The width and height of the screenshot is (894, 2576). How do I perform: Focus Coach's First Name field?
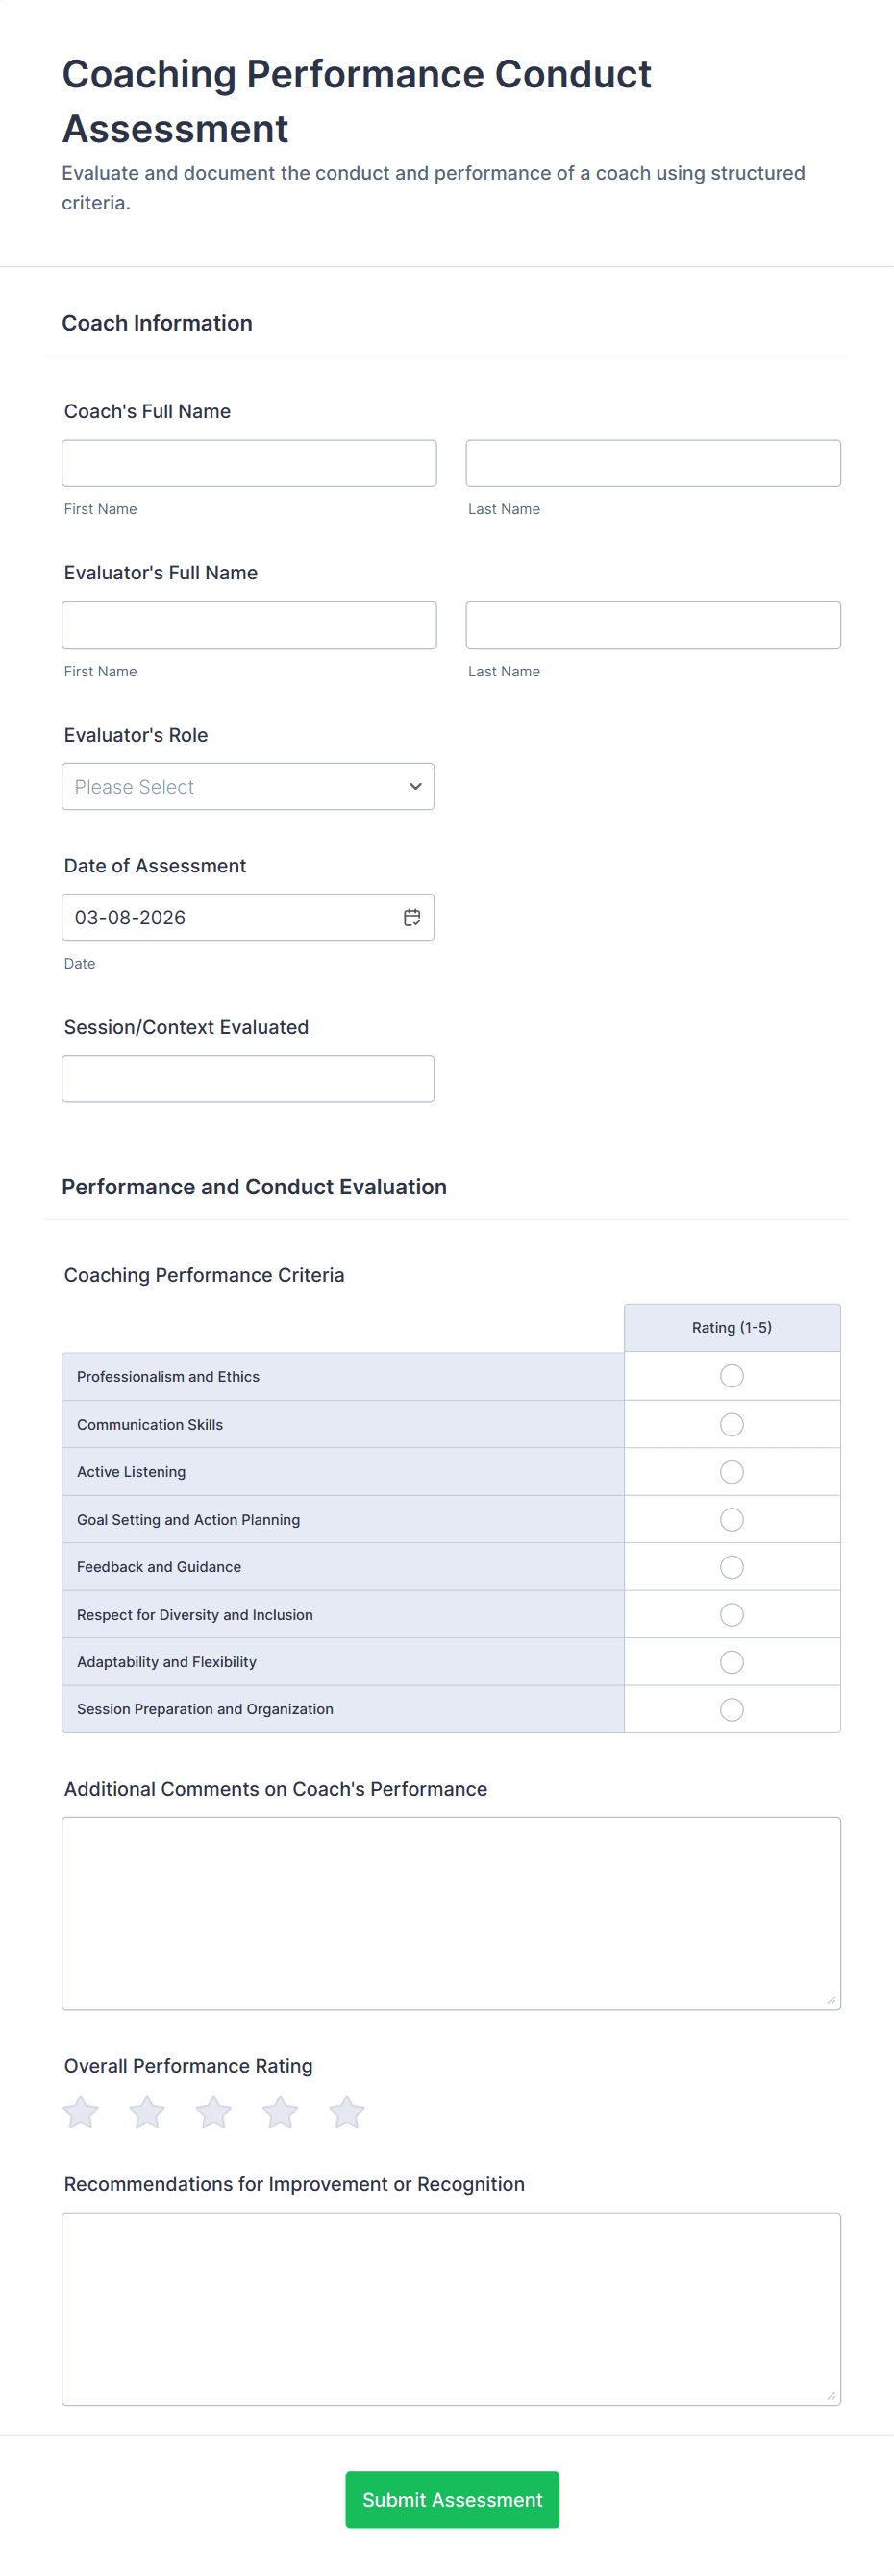[x=249, y=463]
